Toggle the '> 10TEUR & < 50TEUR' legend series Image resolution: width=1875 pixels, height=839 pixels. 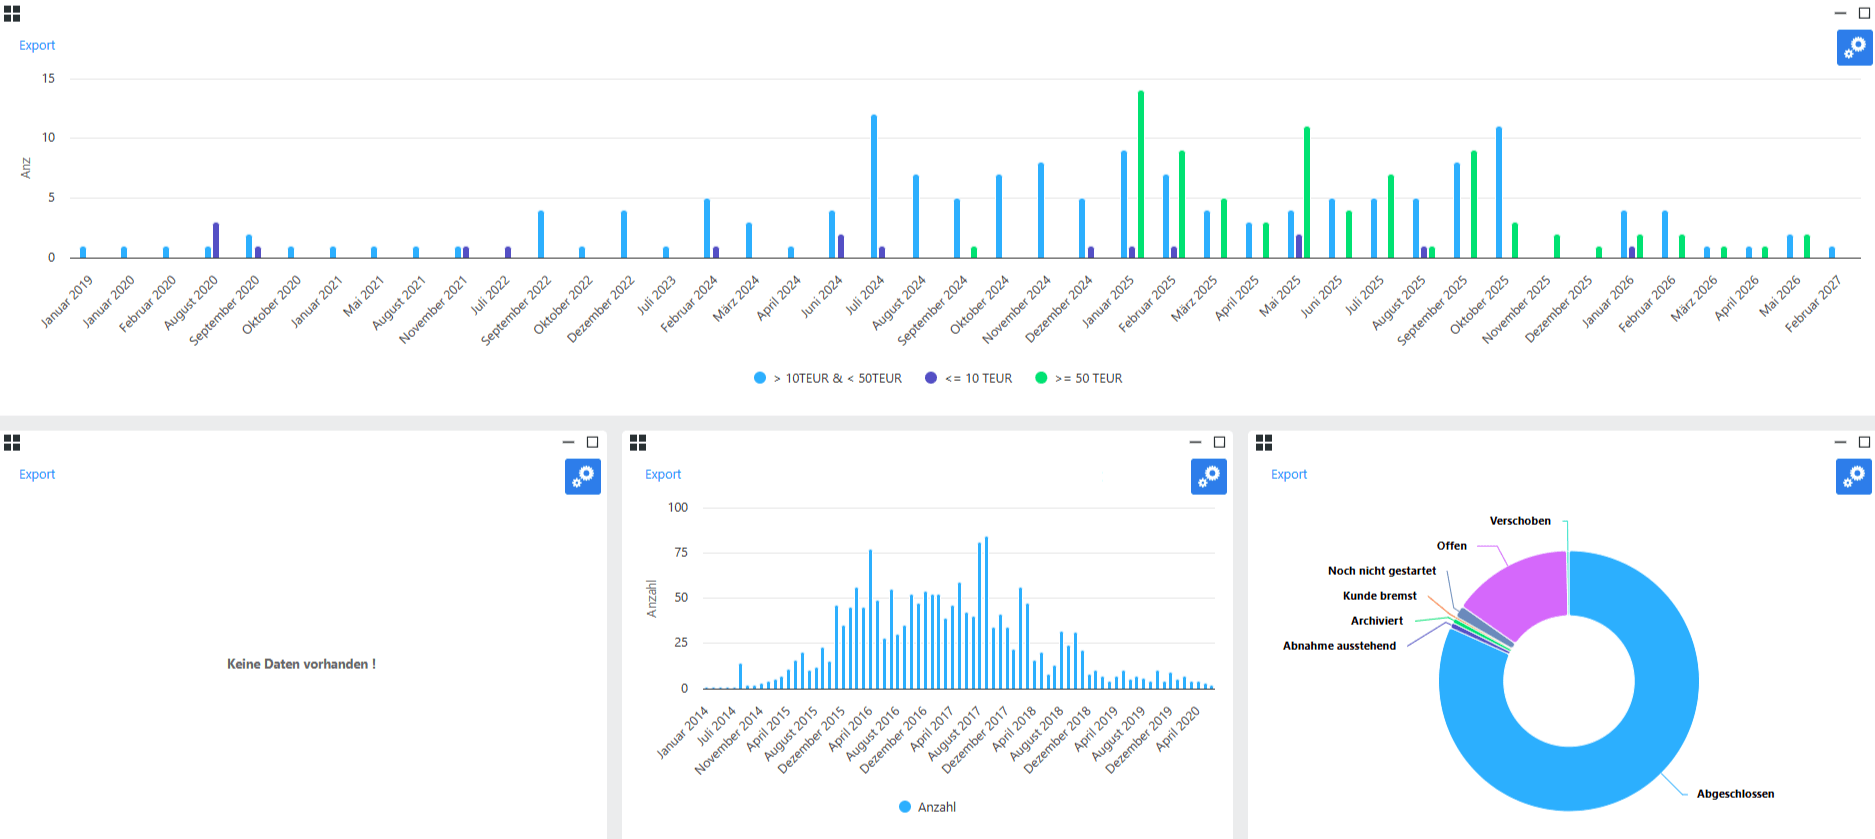[828, 378]
